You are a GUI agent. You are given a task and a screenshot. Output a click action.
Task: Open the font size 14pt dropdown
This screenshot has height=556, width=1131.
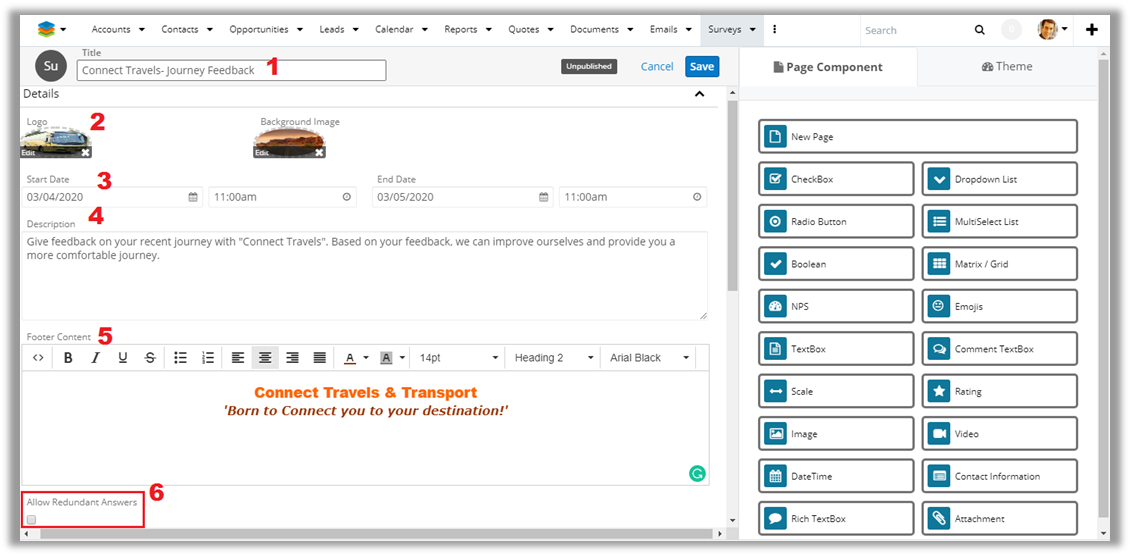[458, 358]
